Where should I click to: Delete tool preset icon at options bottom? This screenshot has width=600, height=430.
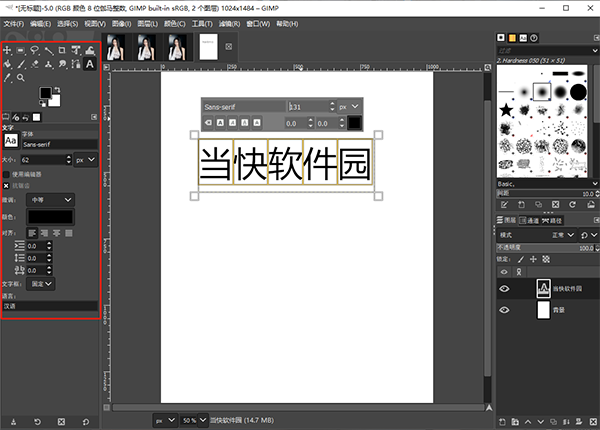(61, 422)
